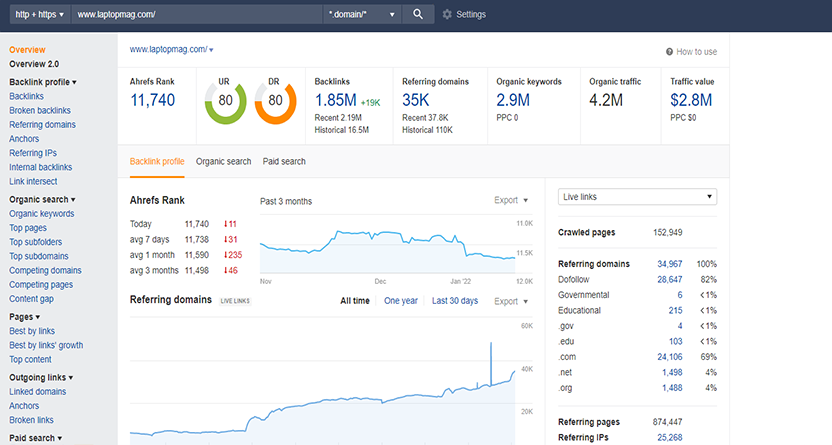Open Overview 2.0 in the sidebar
832x445 pixels.
coord(34,64)
